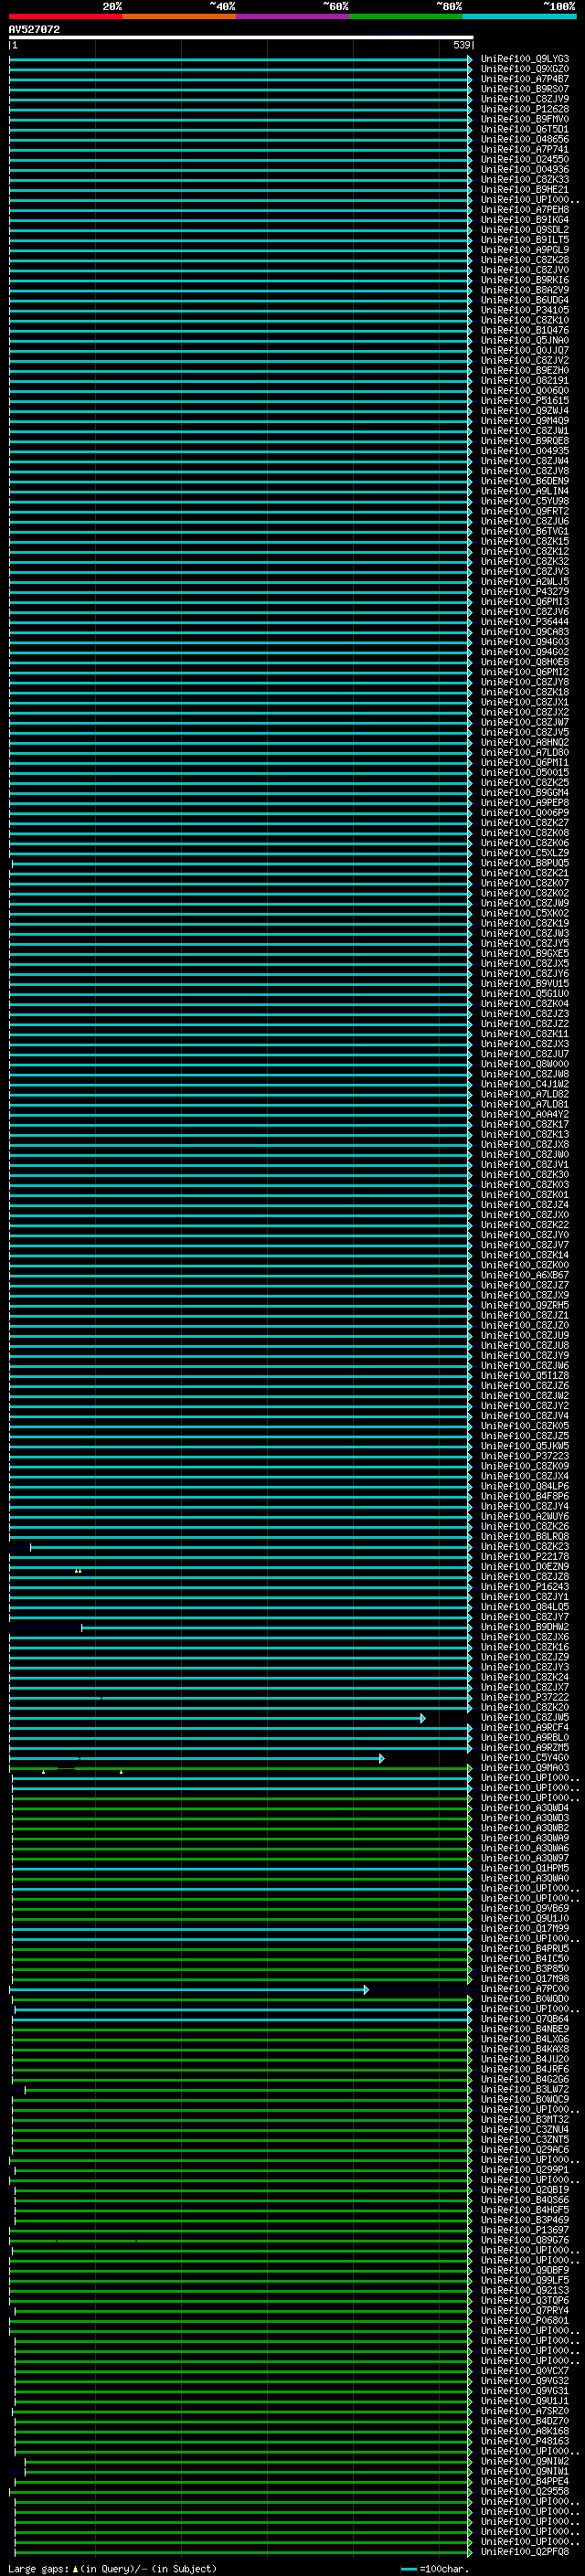Click the truncated alignment bar of UniRef100_A7PCQ0
The image size is (585, 2576).
189,1989
